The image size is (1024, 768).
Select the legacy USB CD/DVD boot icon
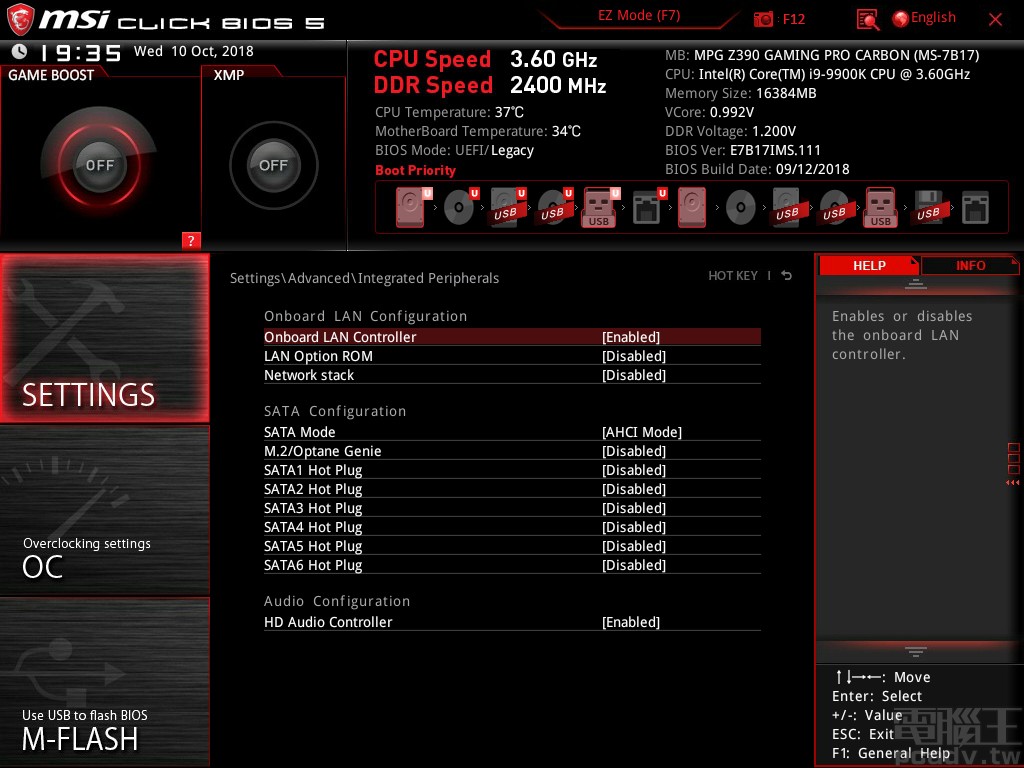[x=834, y=207]
